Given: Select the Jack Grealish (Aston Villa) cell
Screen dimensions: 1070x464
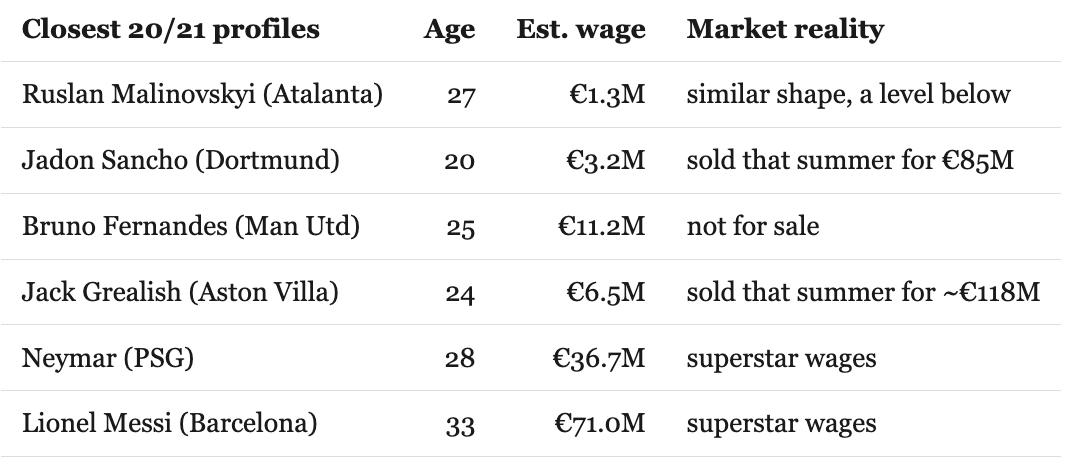Looking at the screenshot, I should 180,292.
